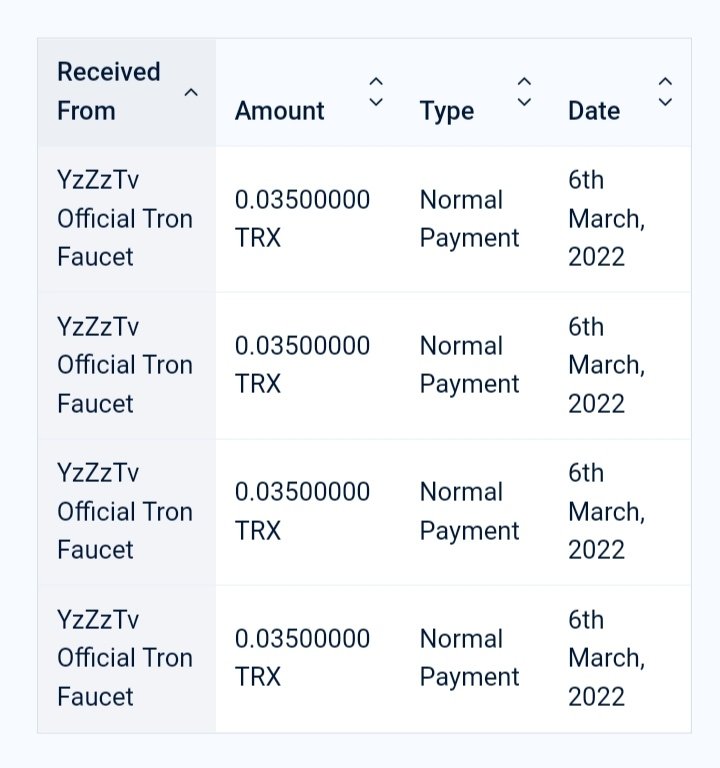
Task: Select last row's YzZzTv Official Tron Faucet
Action: 124,658
